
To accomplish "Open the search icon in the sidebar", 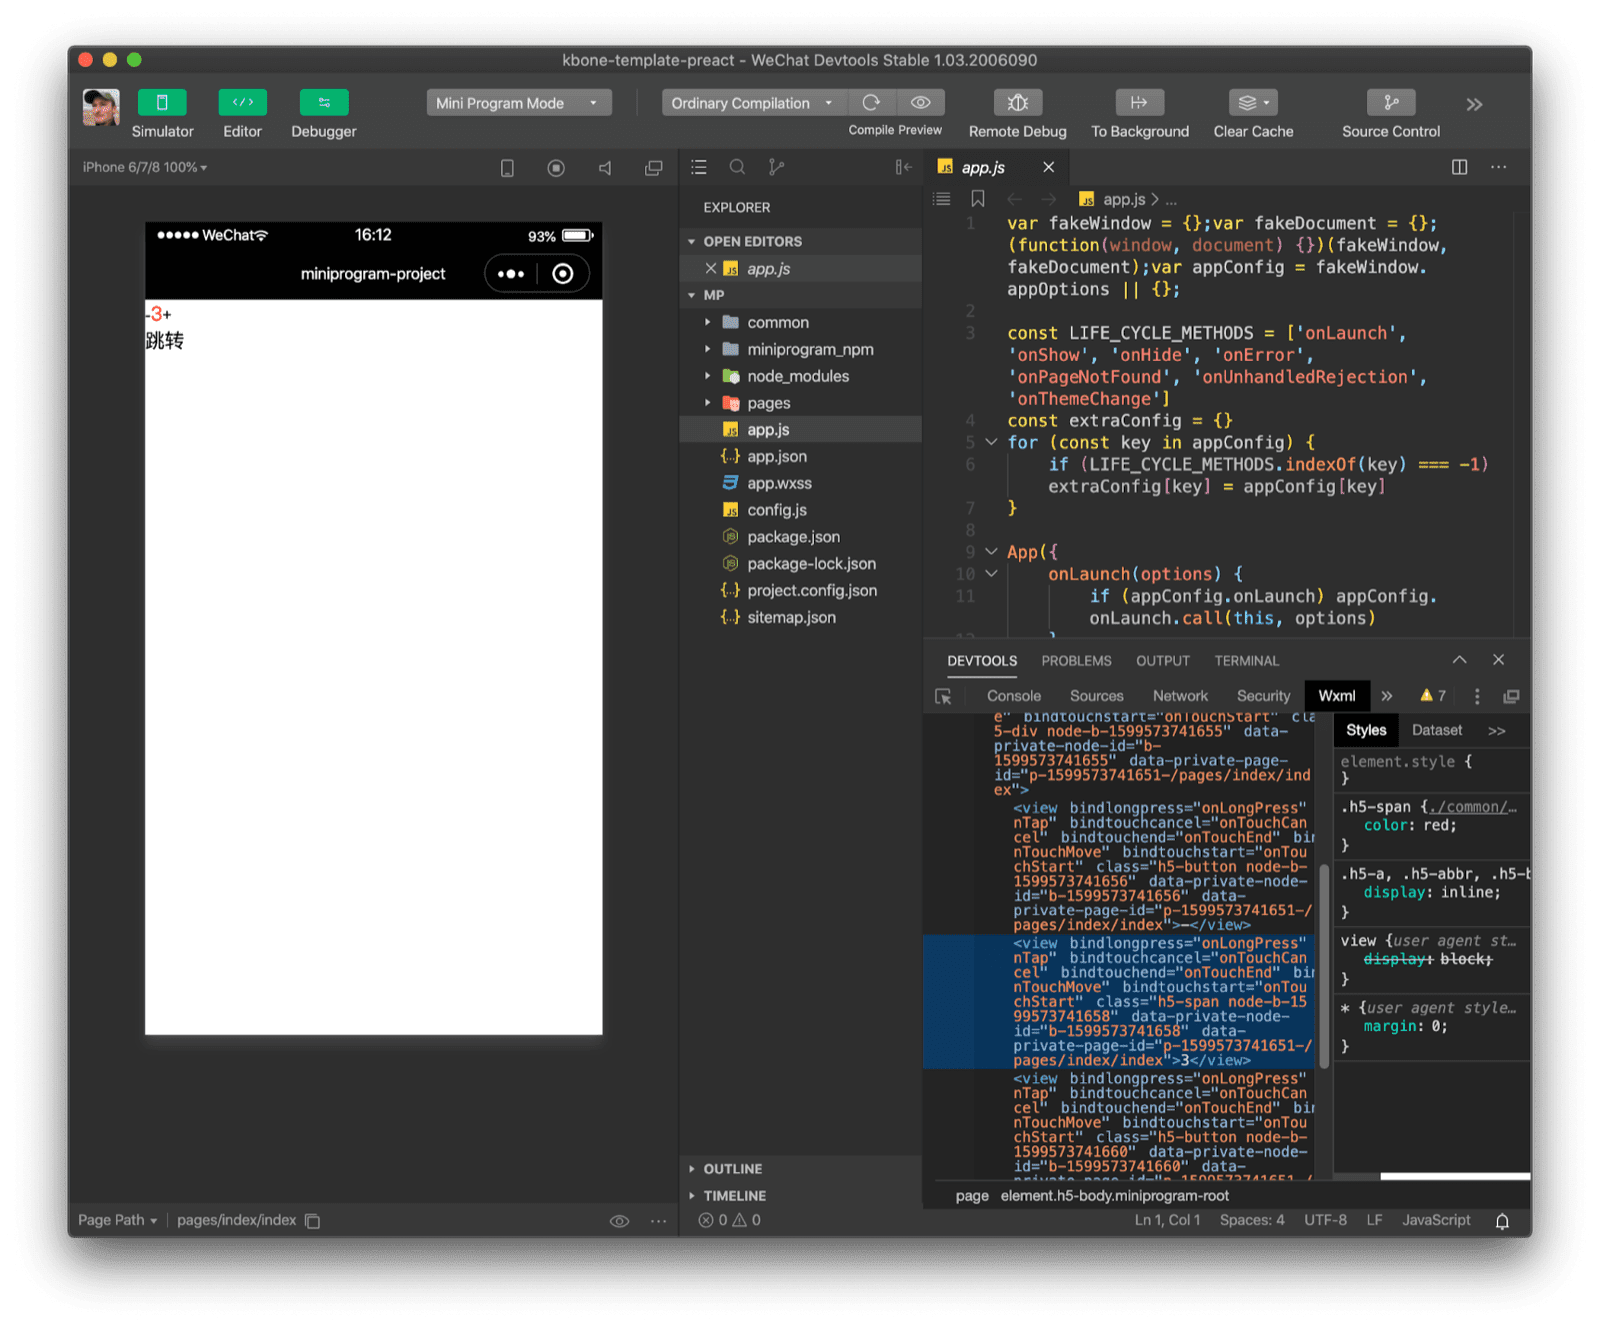I will (x=737, y=167).
